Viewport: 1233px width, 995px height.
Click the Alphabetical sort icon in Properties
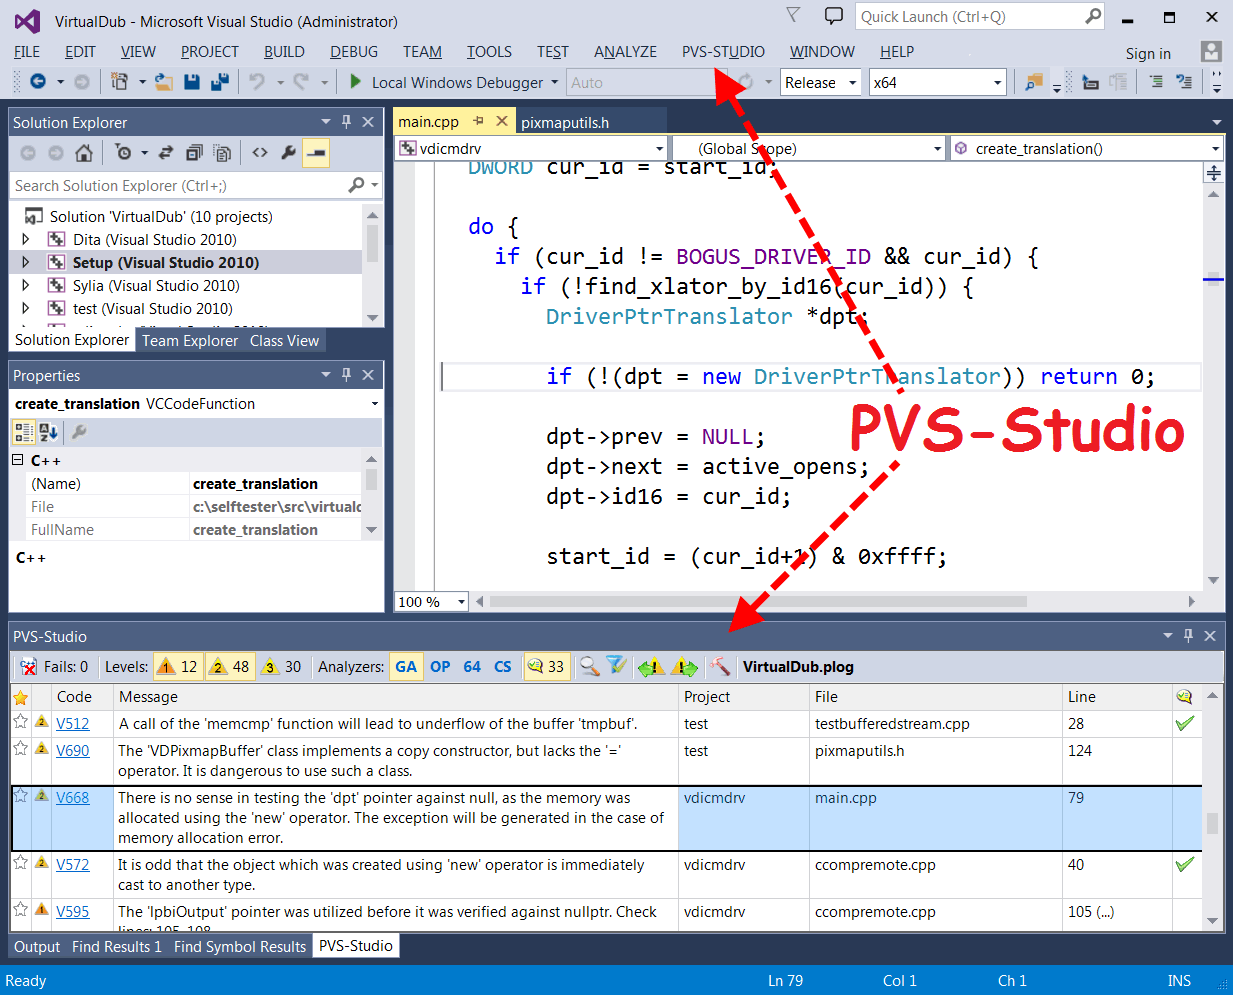(49, 432)
